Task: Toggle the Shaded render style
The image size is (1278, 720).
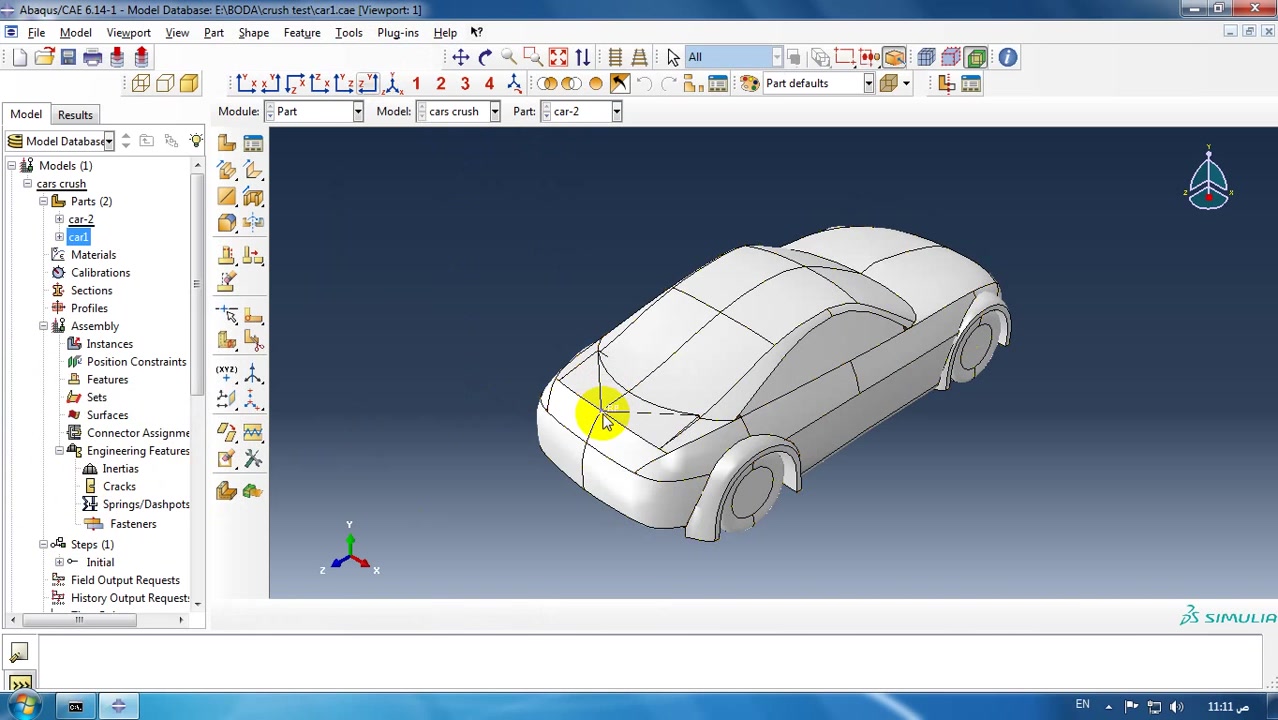Action: click(x=189, y=84)
